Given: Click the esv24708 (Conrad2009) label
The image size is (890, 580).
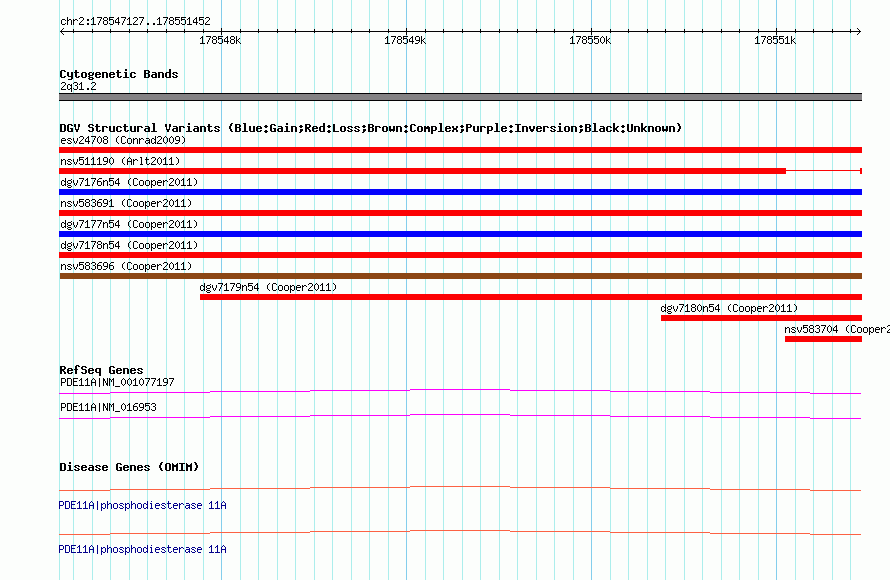Looking at the screenshot, I should tap(123, 140).
